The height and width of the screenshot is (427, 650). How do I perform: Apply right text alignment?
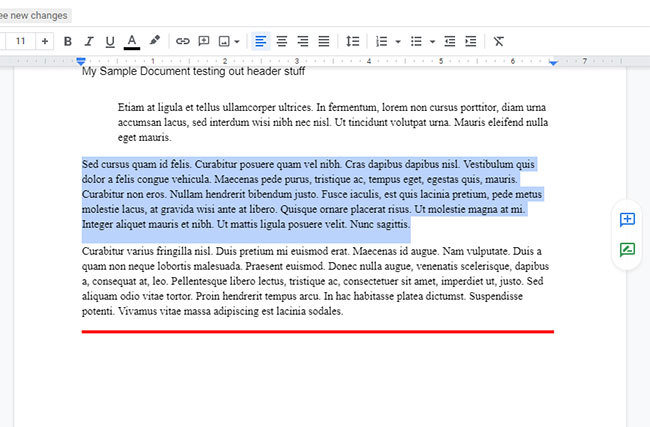point(302,41)
